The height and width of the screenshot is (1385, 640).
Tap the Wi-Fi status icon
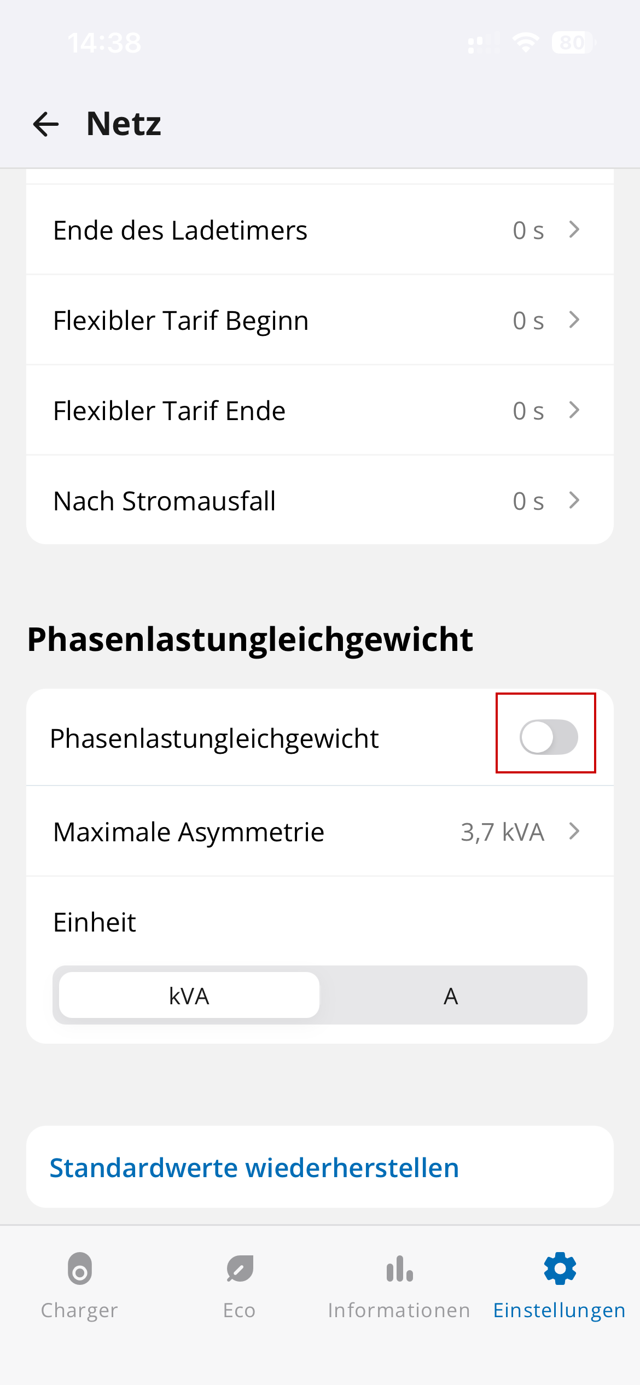[524, 43]
